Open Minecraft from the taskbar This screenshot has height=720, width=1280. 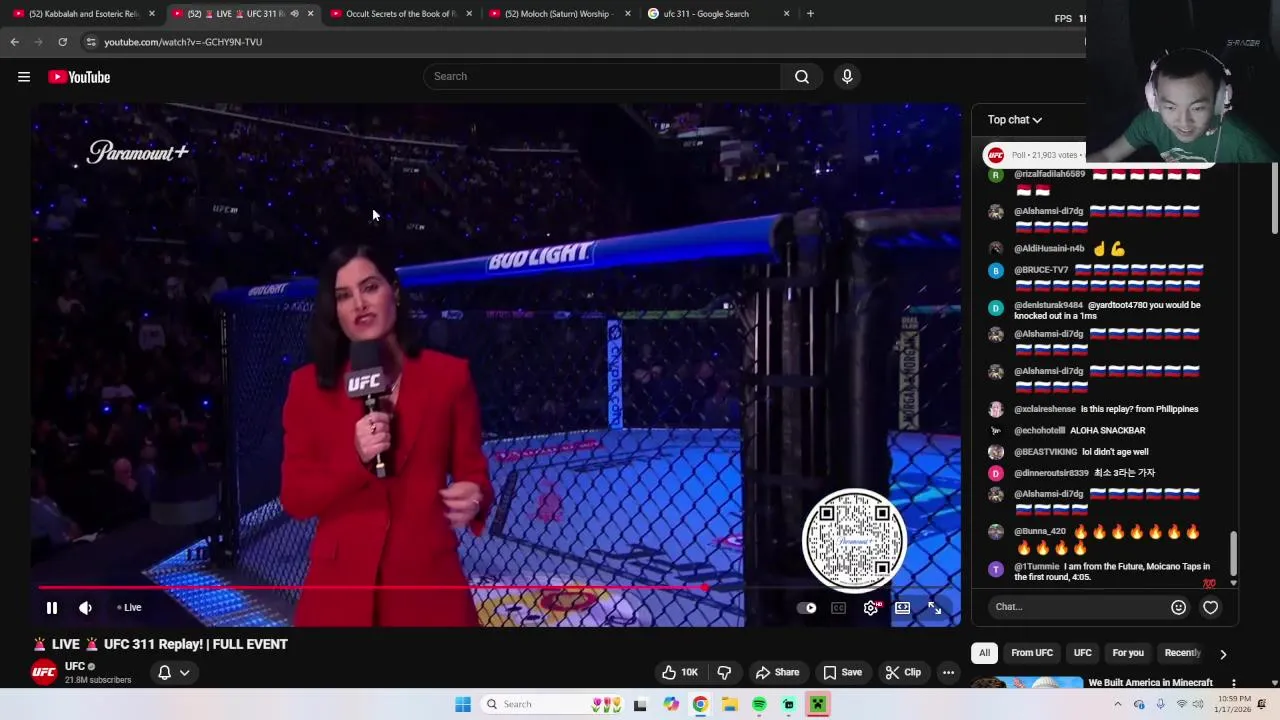point(817,704)
